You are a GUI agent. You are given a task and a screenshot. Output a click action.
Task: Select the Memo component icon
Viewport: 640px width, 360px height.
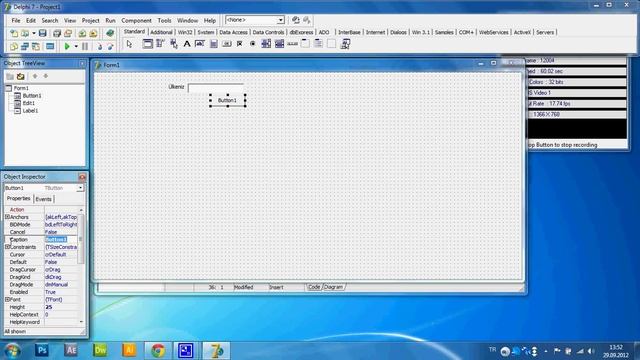point(213,44)
